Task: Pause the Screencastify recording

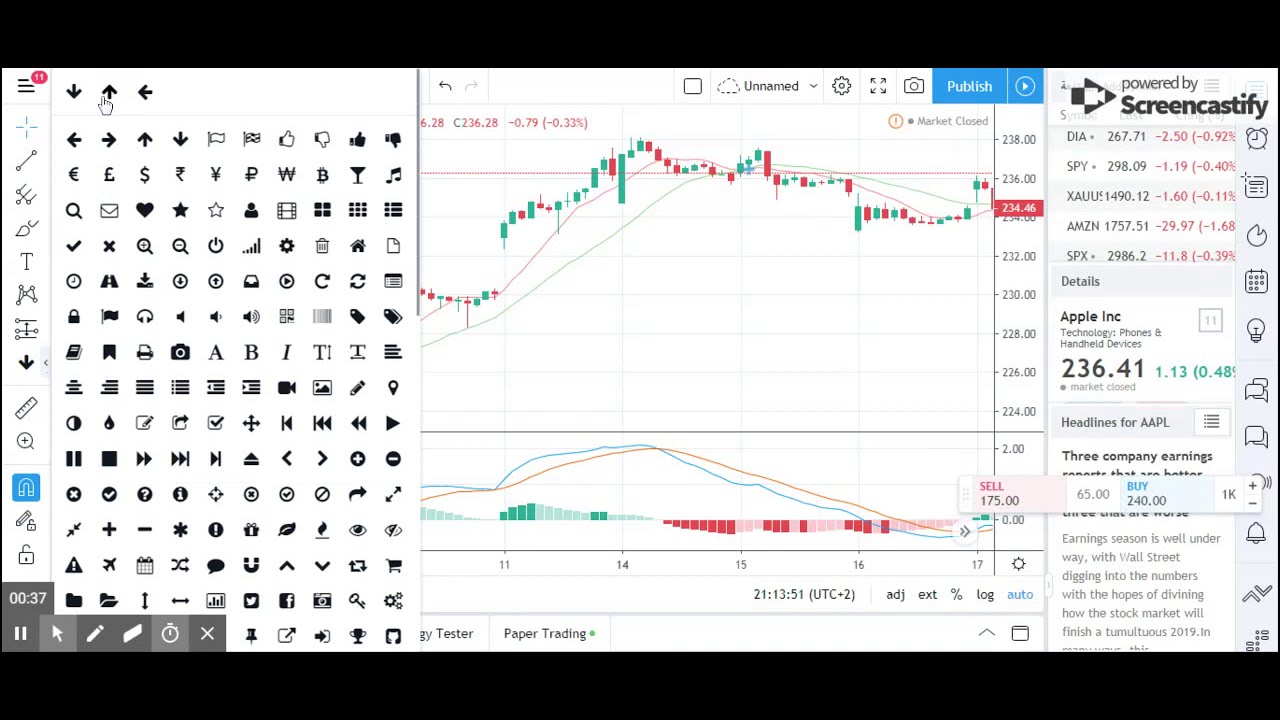Action: 20,634
